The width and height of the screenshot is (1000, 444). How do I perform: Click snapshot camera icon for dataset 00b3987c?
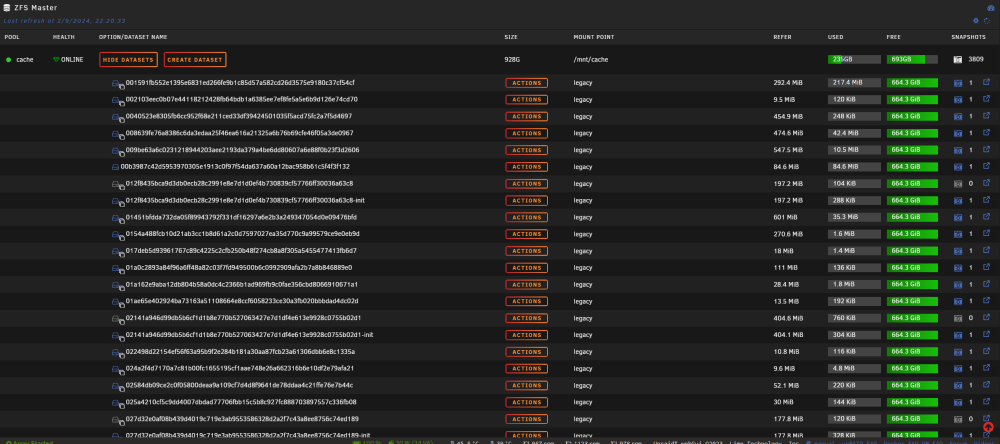tap(957, 166)
